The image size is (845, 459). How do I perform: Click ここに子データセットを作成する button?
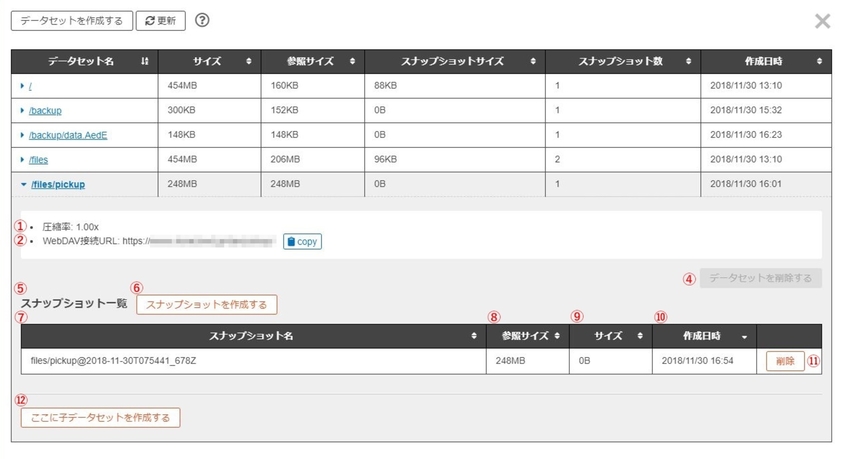pos(98,417)
